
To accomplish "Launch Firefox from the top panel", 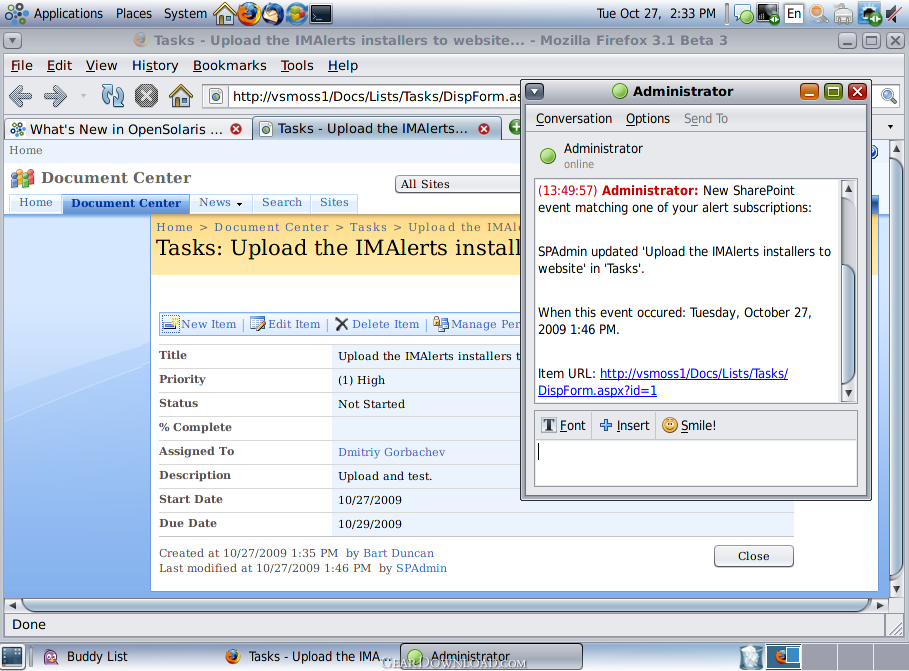I will pyautogui.click(x=249, y=13).
